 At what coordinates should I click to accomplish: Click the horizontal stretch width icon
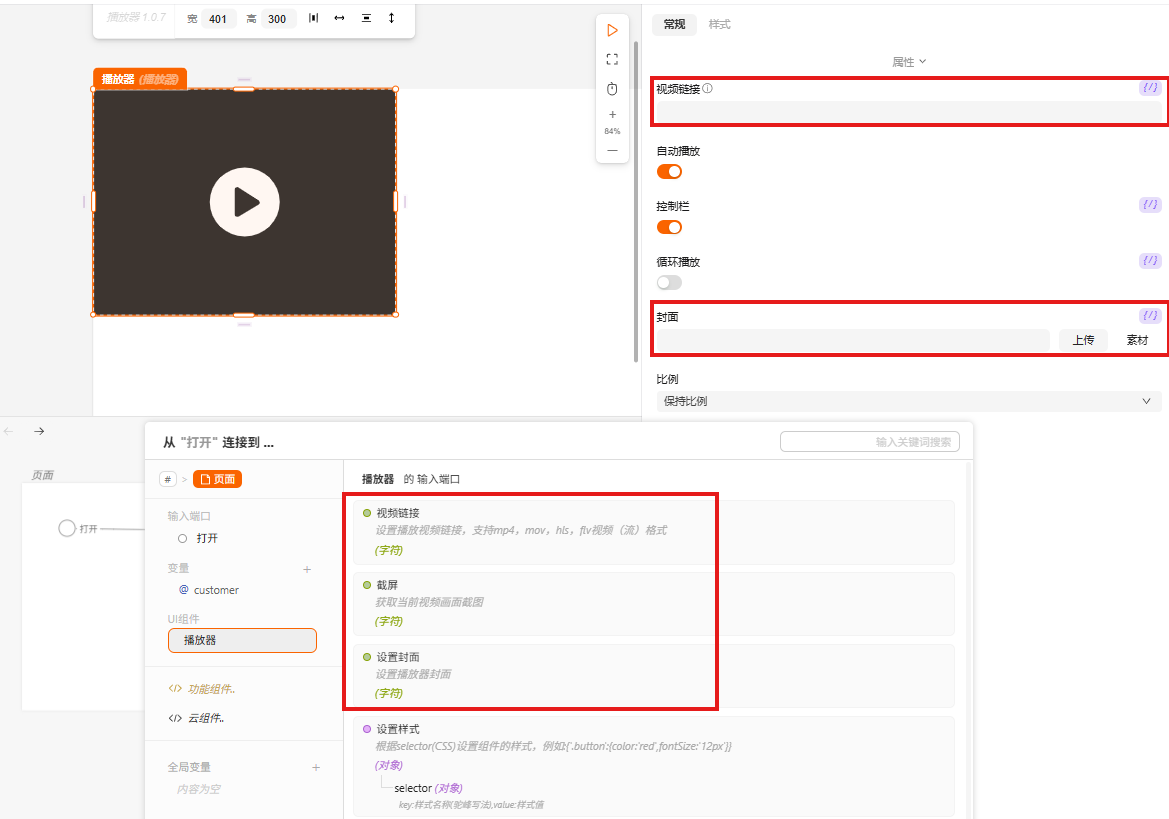click(339, 18)
